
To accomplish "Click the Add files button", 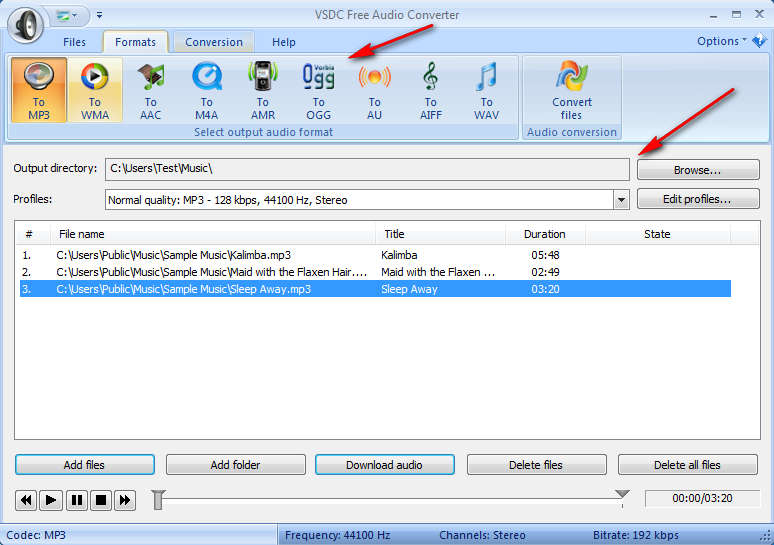I will [x=84, y=465].
